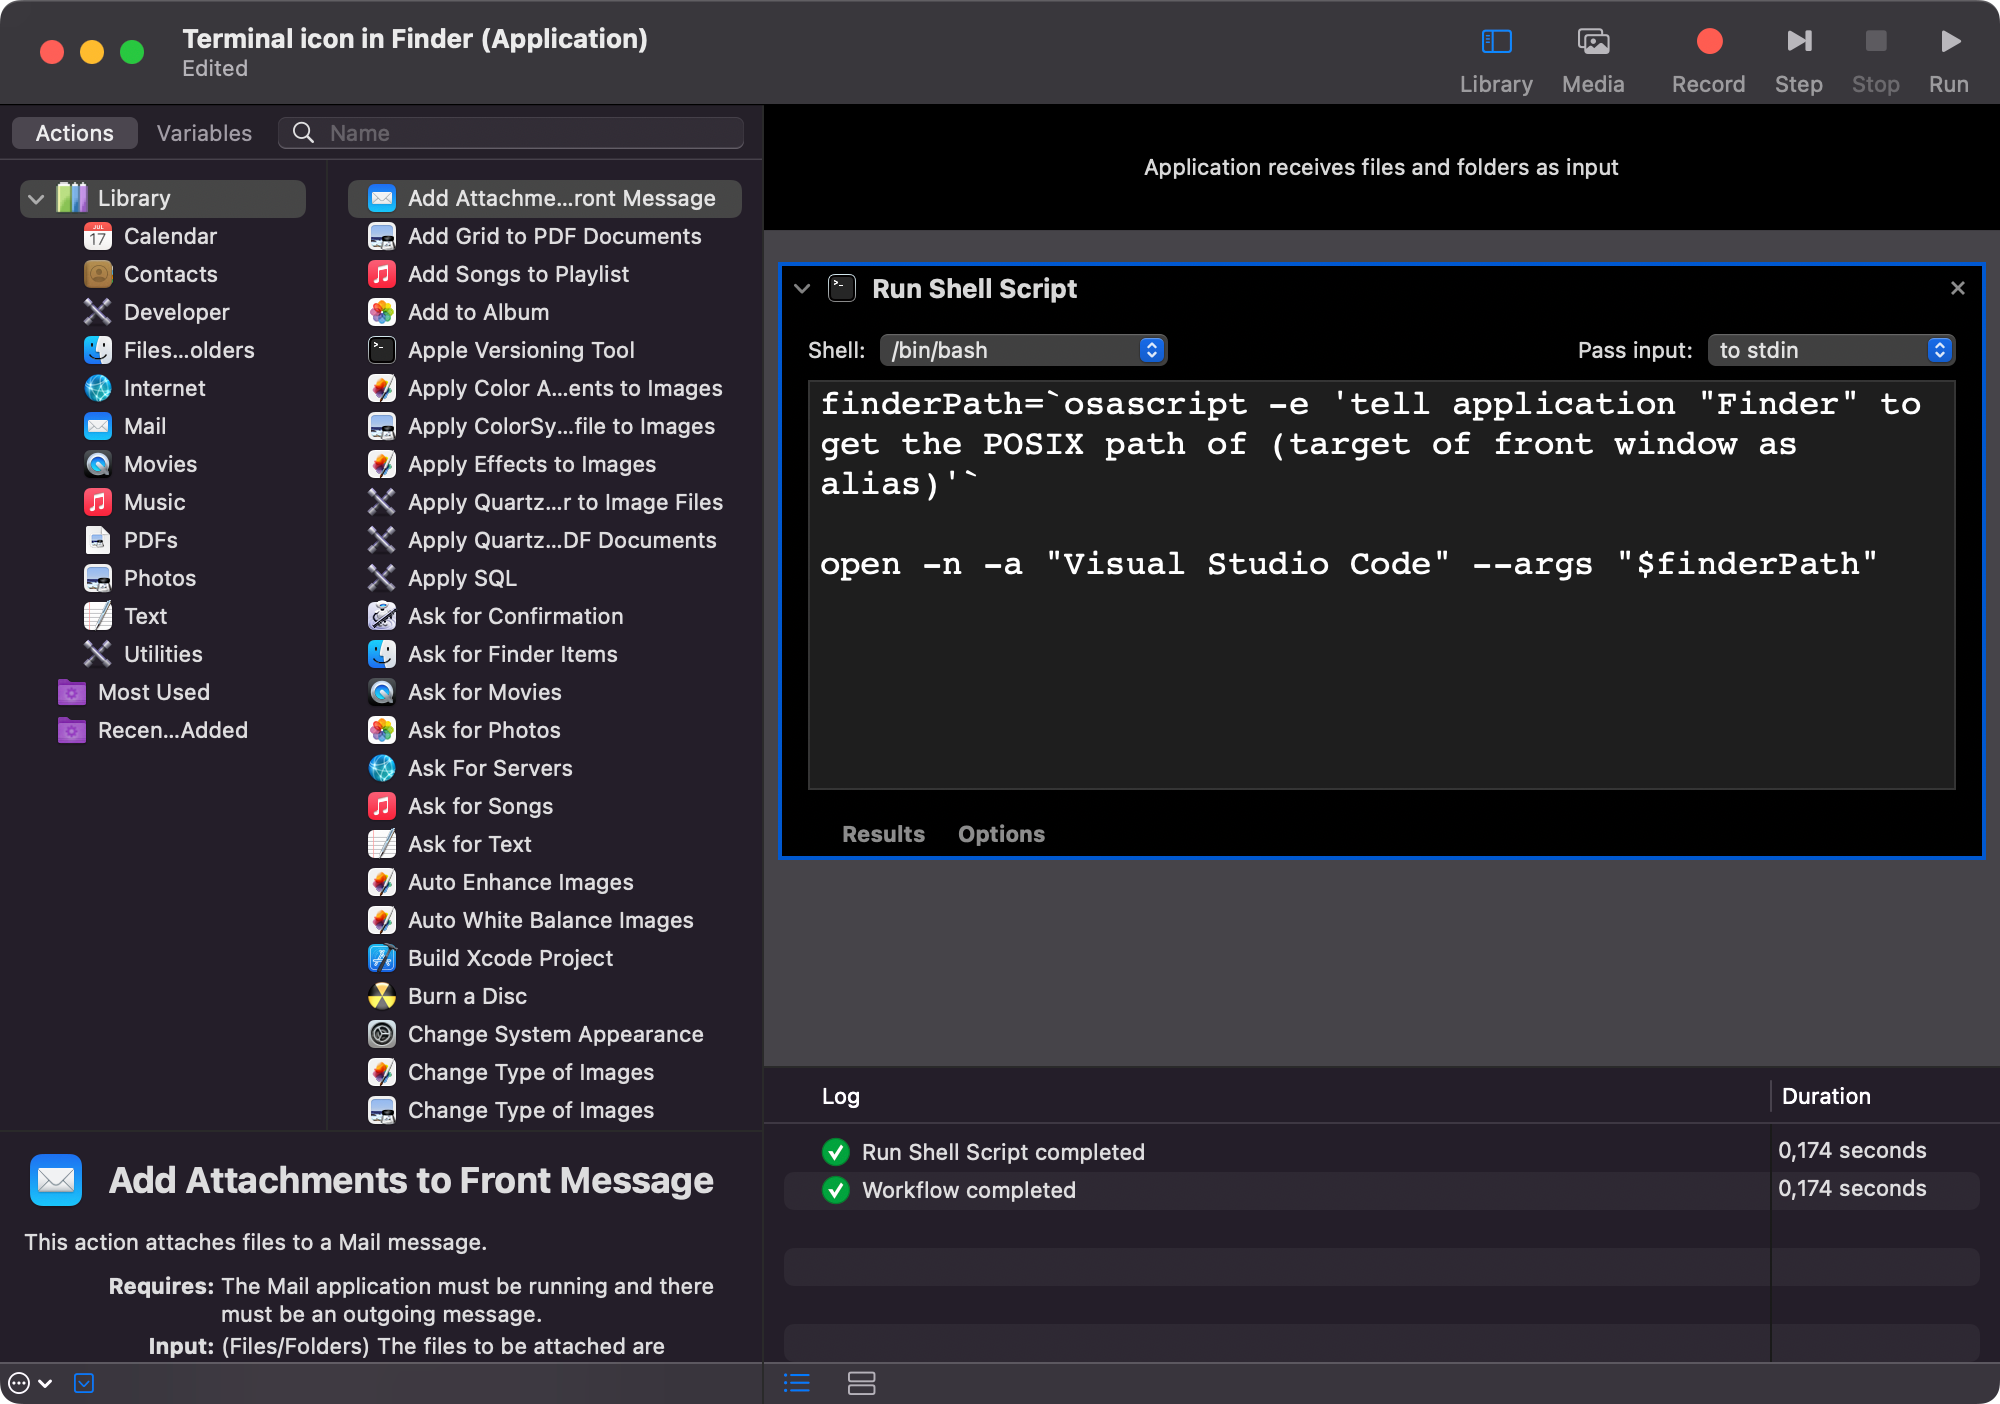Click the Step toolbar icon
This screenshot has width=2000, height=1404.
1798,42
